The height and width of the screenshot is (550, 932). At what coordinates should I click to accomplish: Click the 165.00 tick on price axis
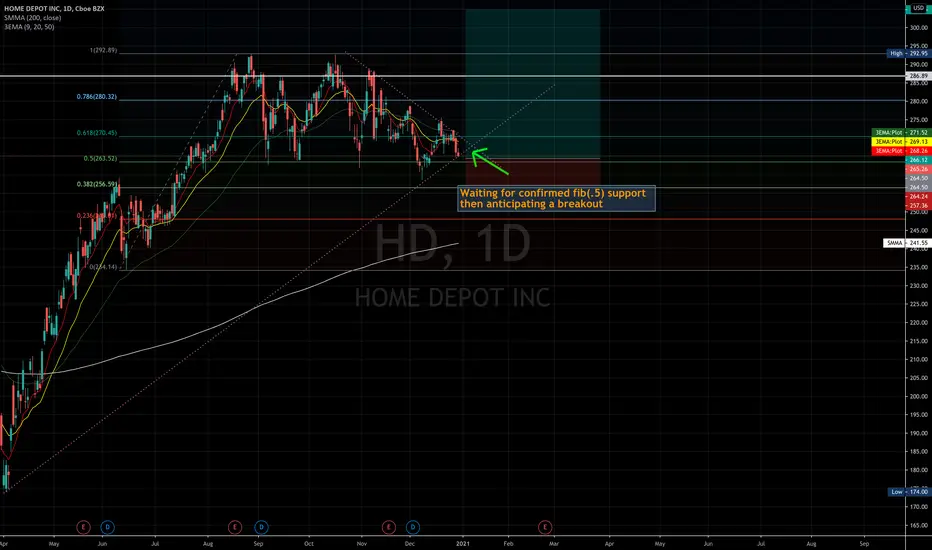(x=918, y=525)
